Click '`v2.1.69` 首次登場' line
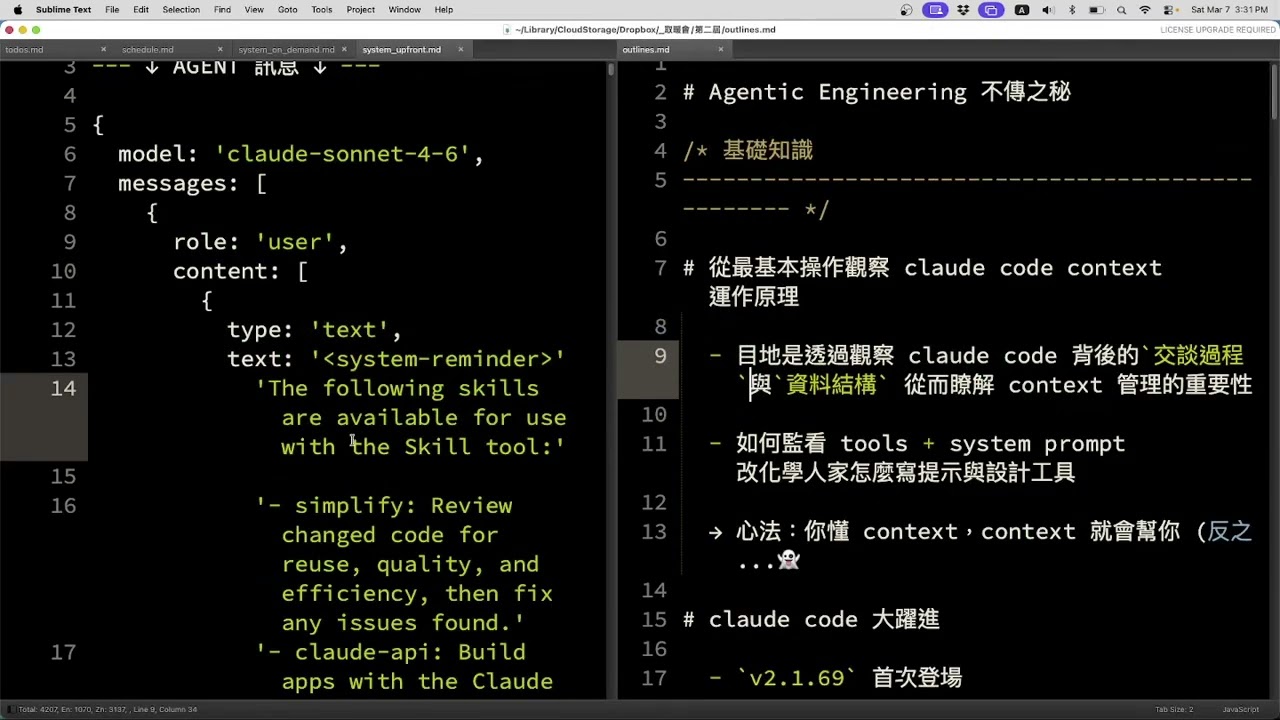 pyautogui.click(x=835, y=679)
